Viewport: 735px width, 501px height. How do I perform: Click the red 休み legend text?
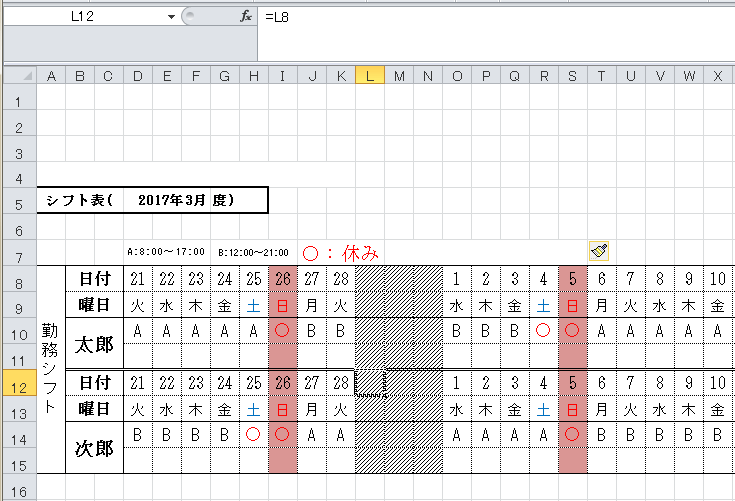click(360, 254)
